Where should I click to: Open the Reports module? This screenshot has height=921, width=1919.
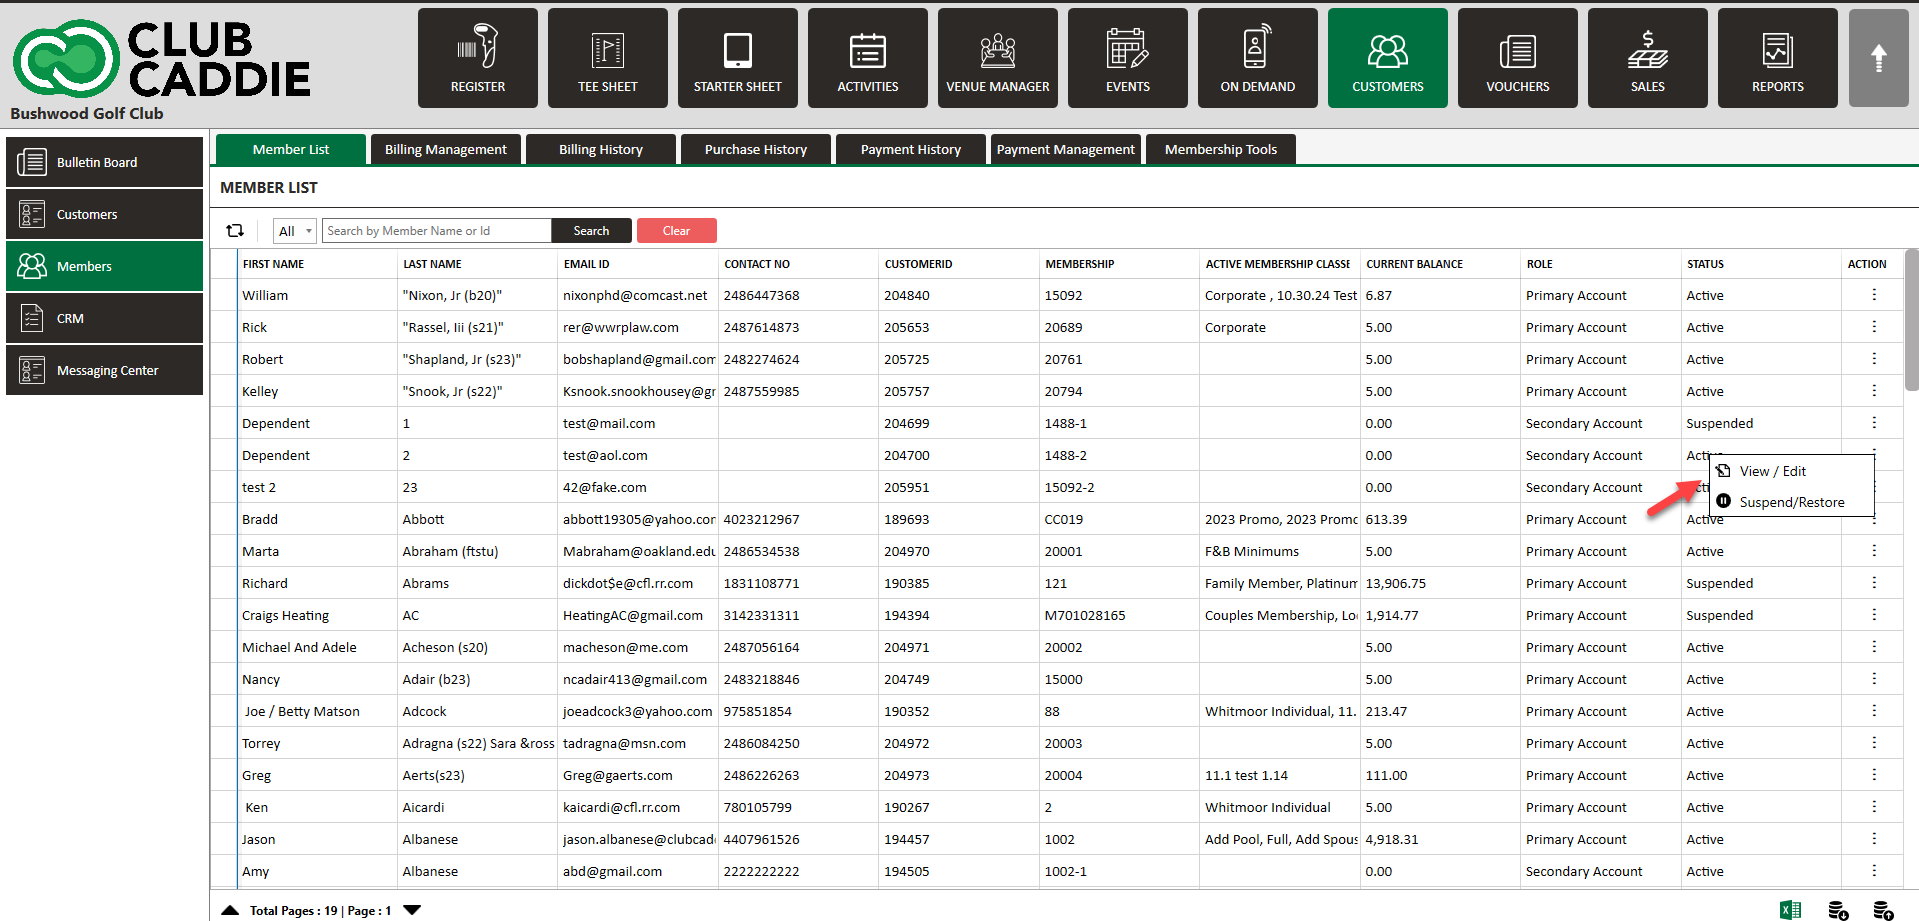tap(1777, 58)
